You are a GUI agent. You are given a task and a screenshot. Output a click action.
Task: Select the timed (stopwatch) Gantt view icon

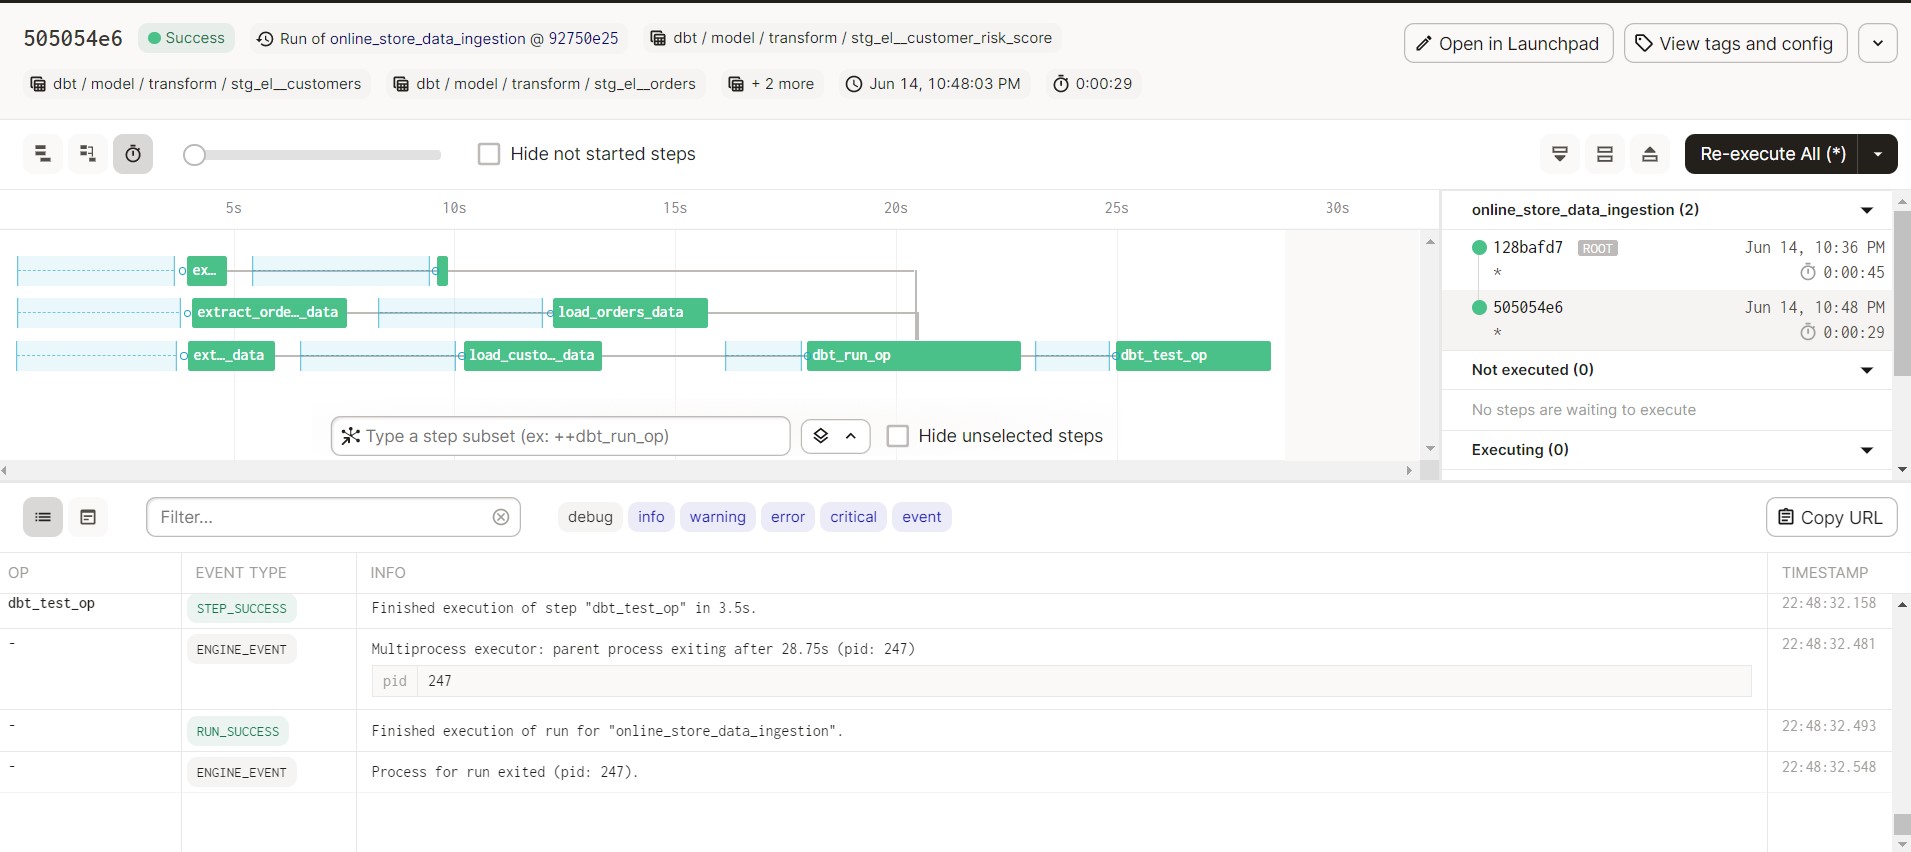pos(133,154)
